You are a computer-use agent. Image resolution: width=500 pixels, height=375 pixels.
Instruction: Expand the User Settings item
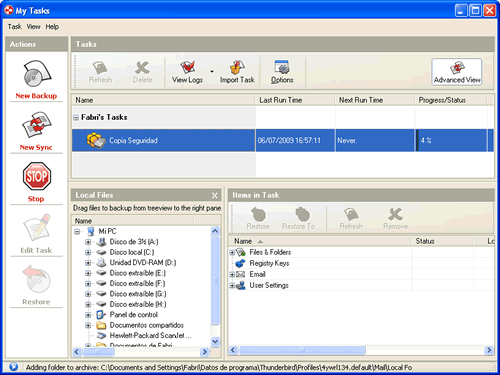point(232,285)
